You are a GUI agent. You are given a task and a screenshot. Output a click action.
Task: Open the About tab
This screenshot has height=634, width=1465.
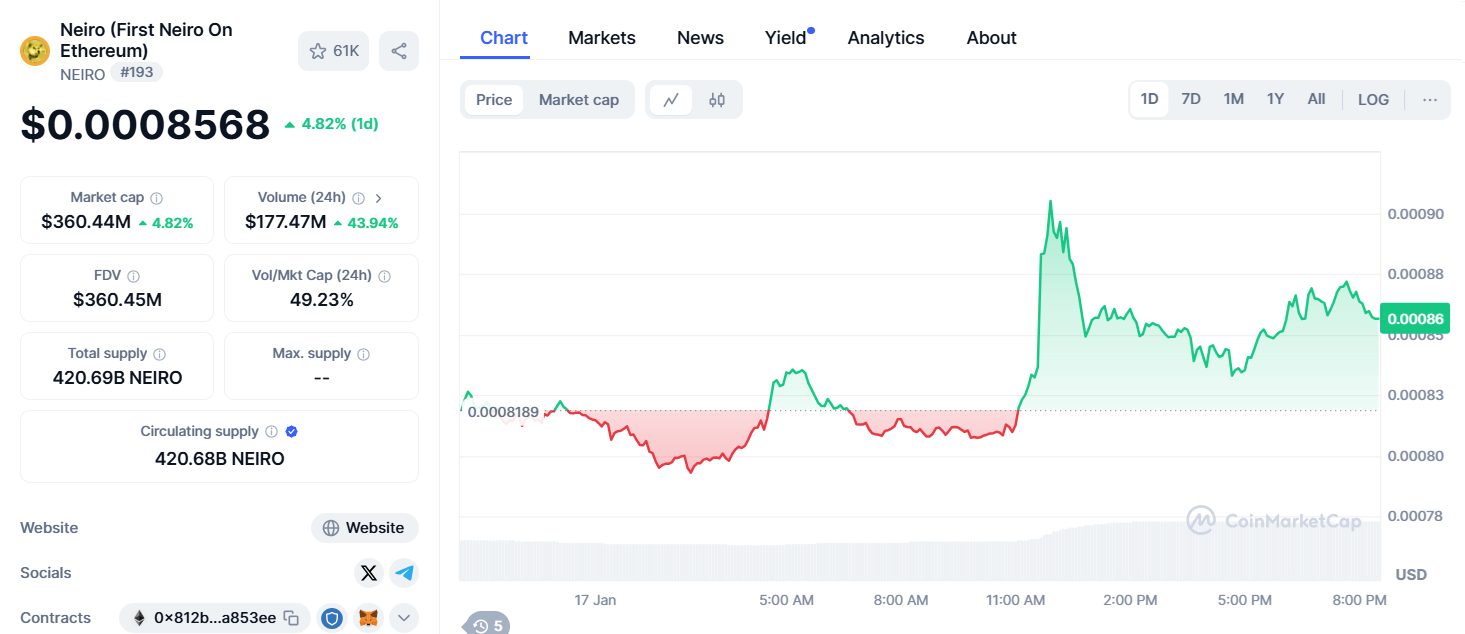(x=992, y=38)
